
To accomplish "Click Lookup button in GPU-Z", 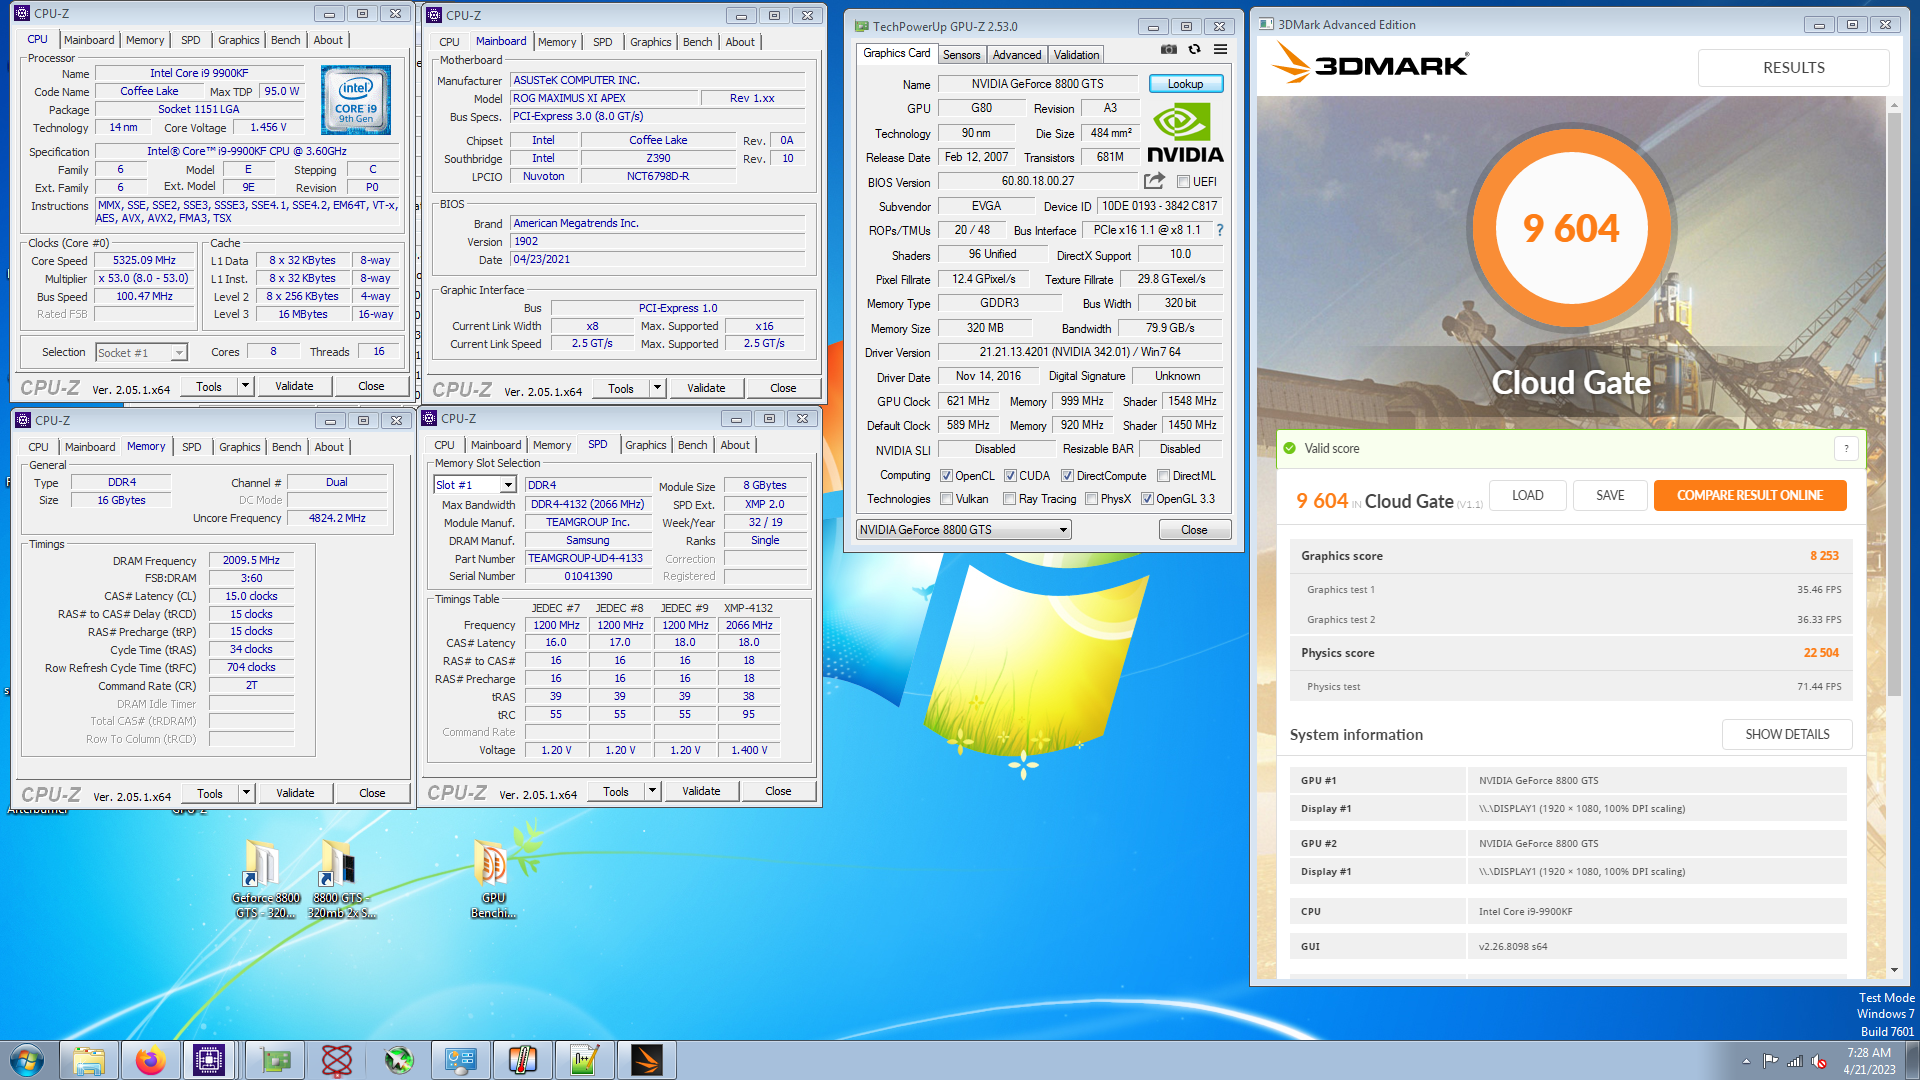I will coord(1186,84).
